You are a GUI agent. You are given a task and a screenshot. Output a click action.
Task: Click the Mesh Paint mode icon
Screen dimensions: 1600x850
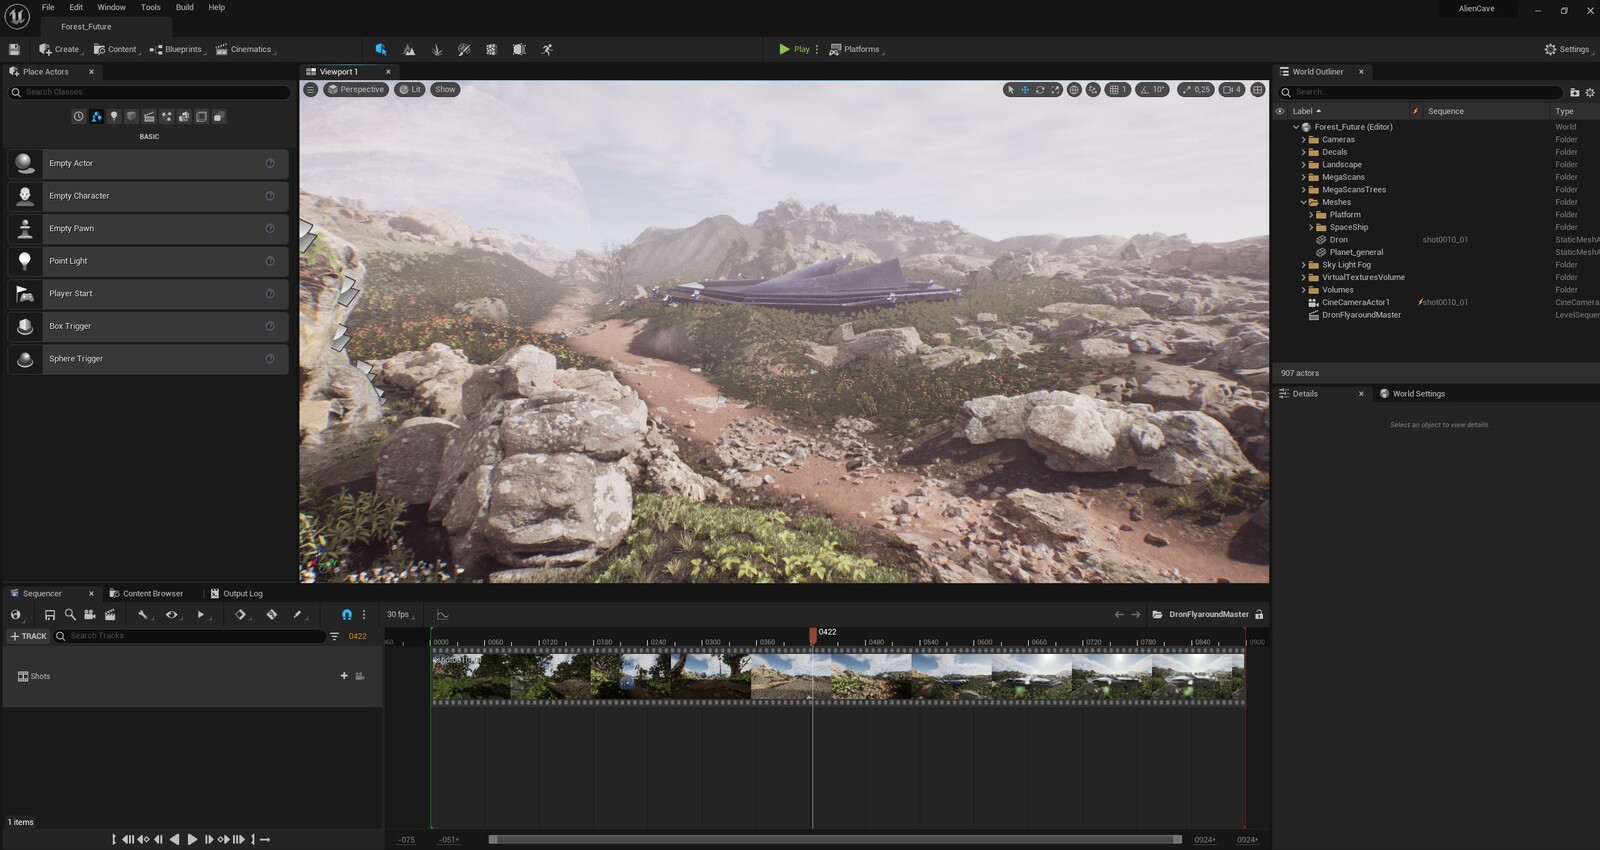[x=464, y=49]
